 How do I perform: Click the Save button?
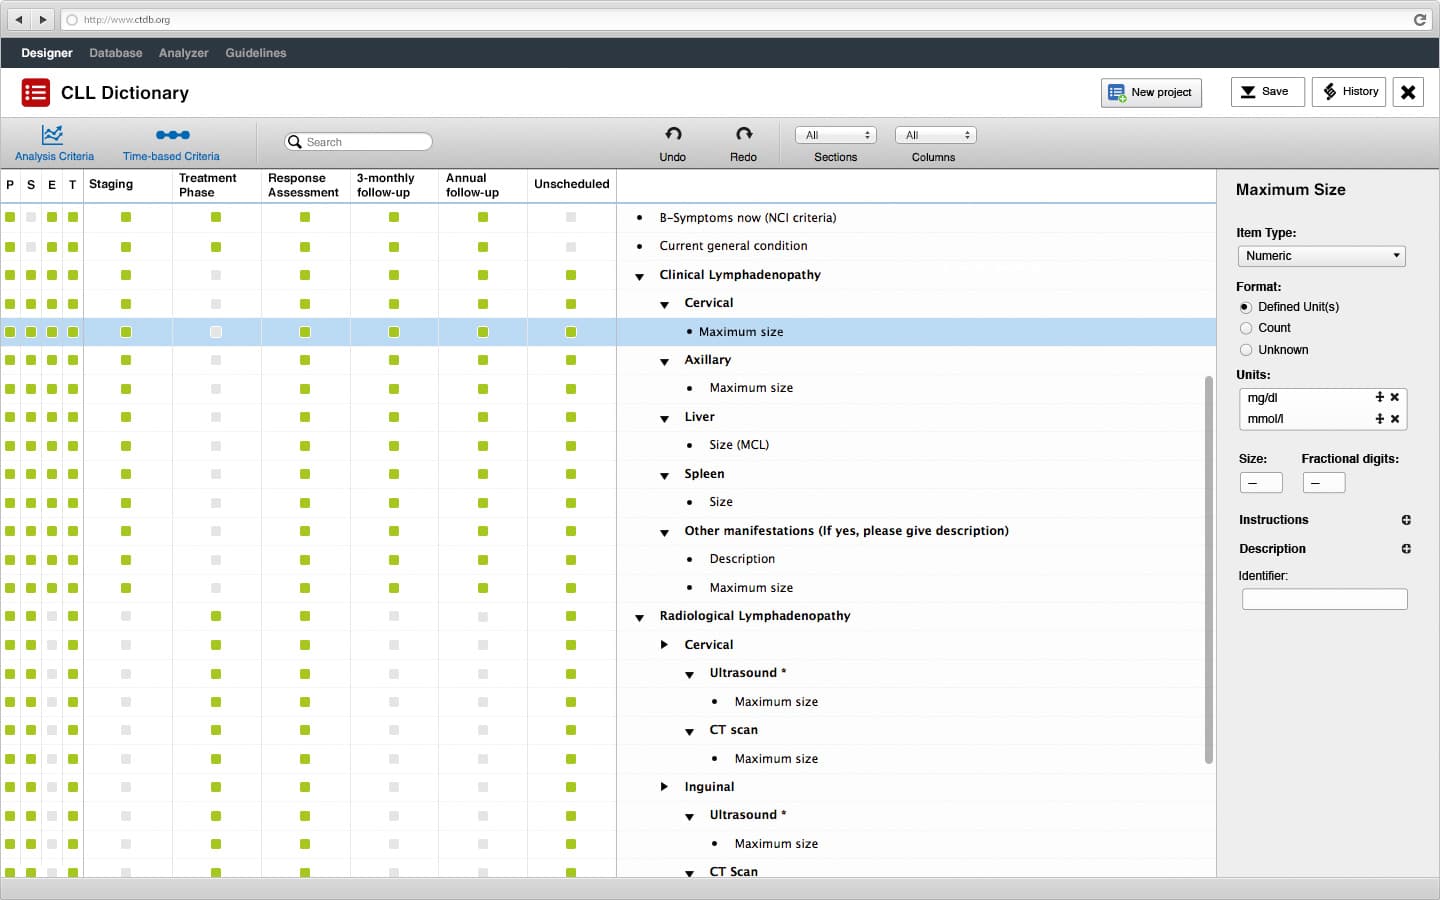(x=1267, y=92)
